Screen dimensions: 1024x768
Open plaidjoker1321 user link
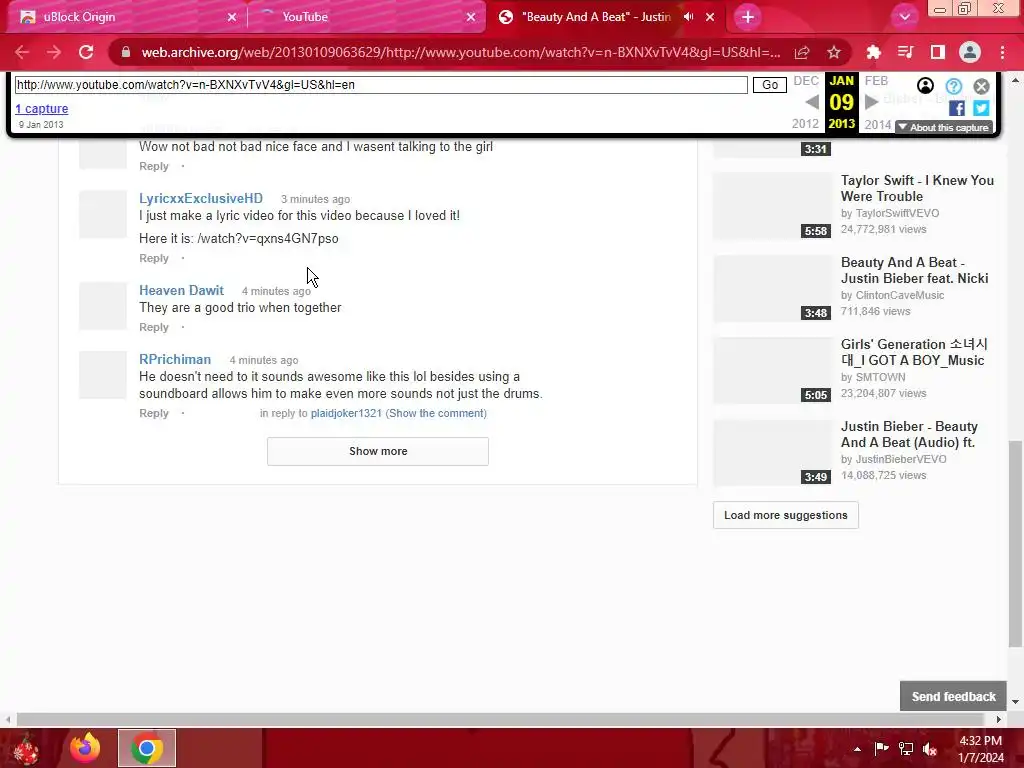point(346,413)
